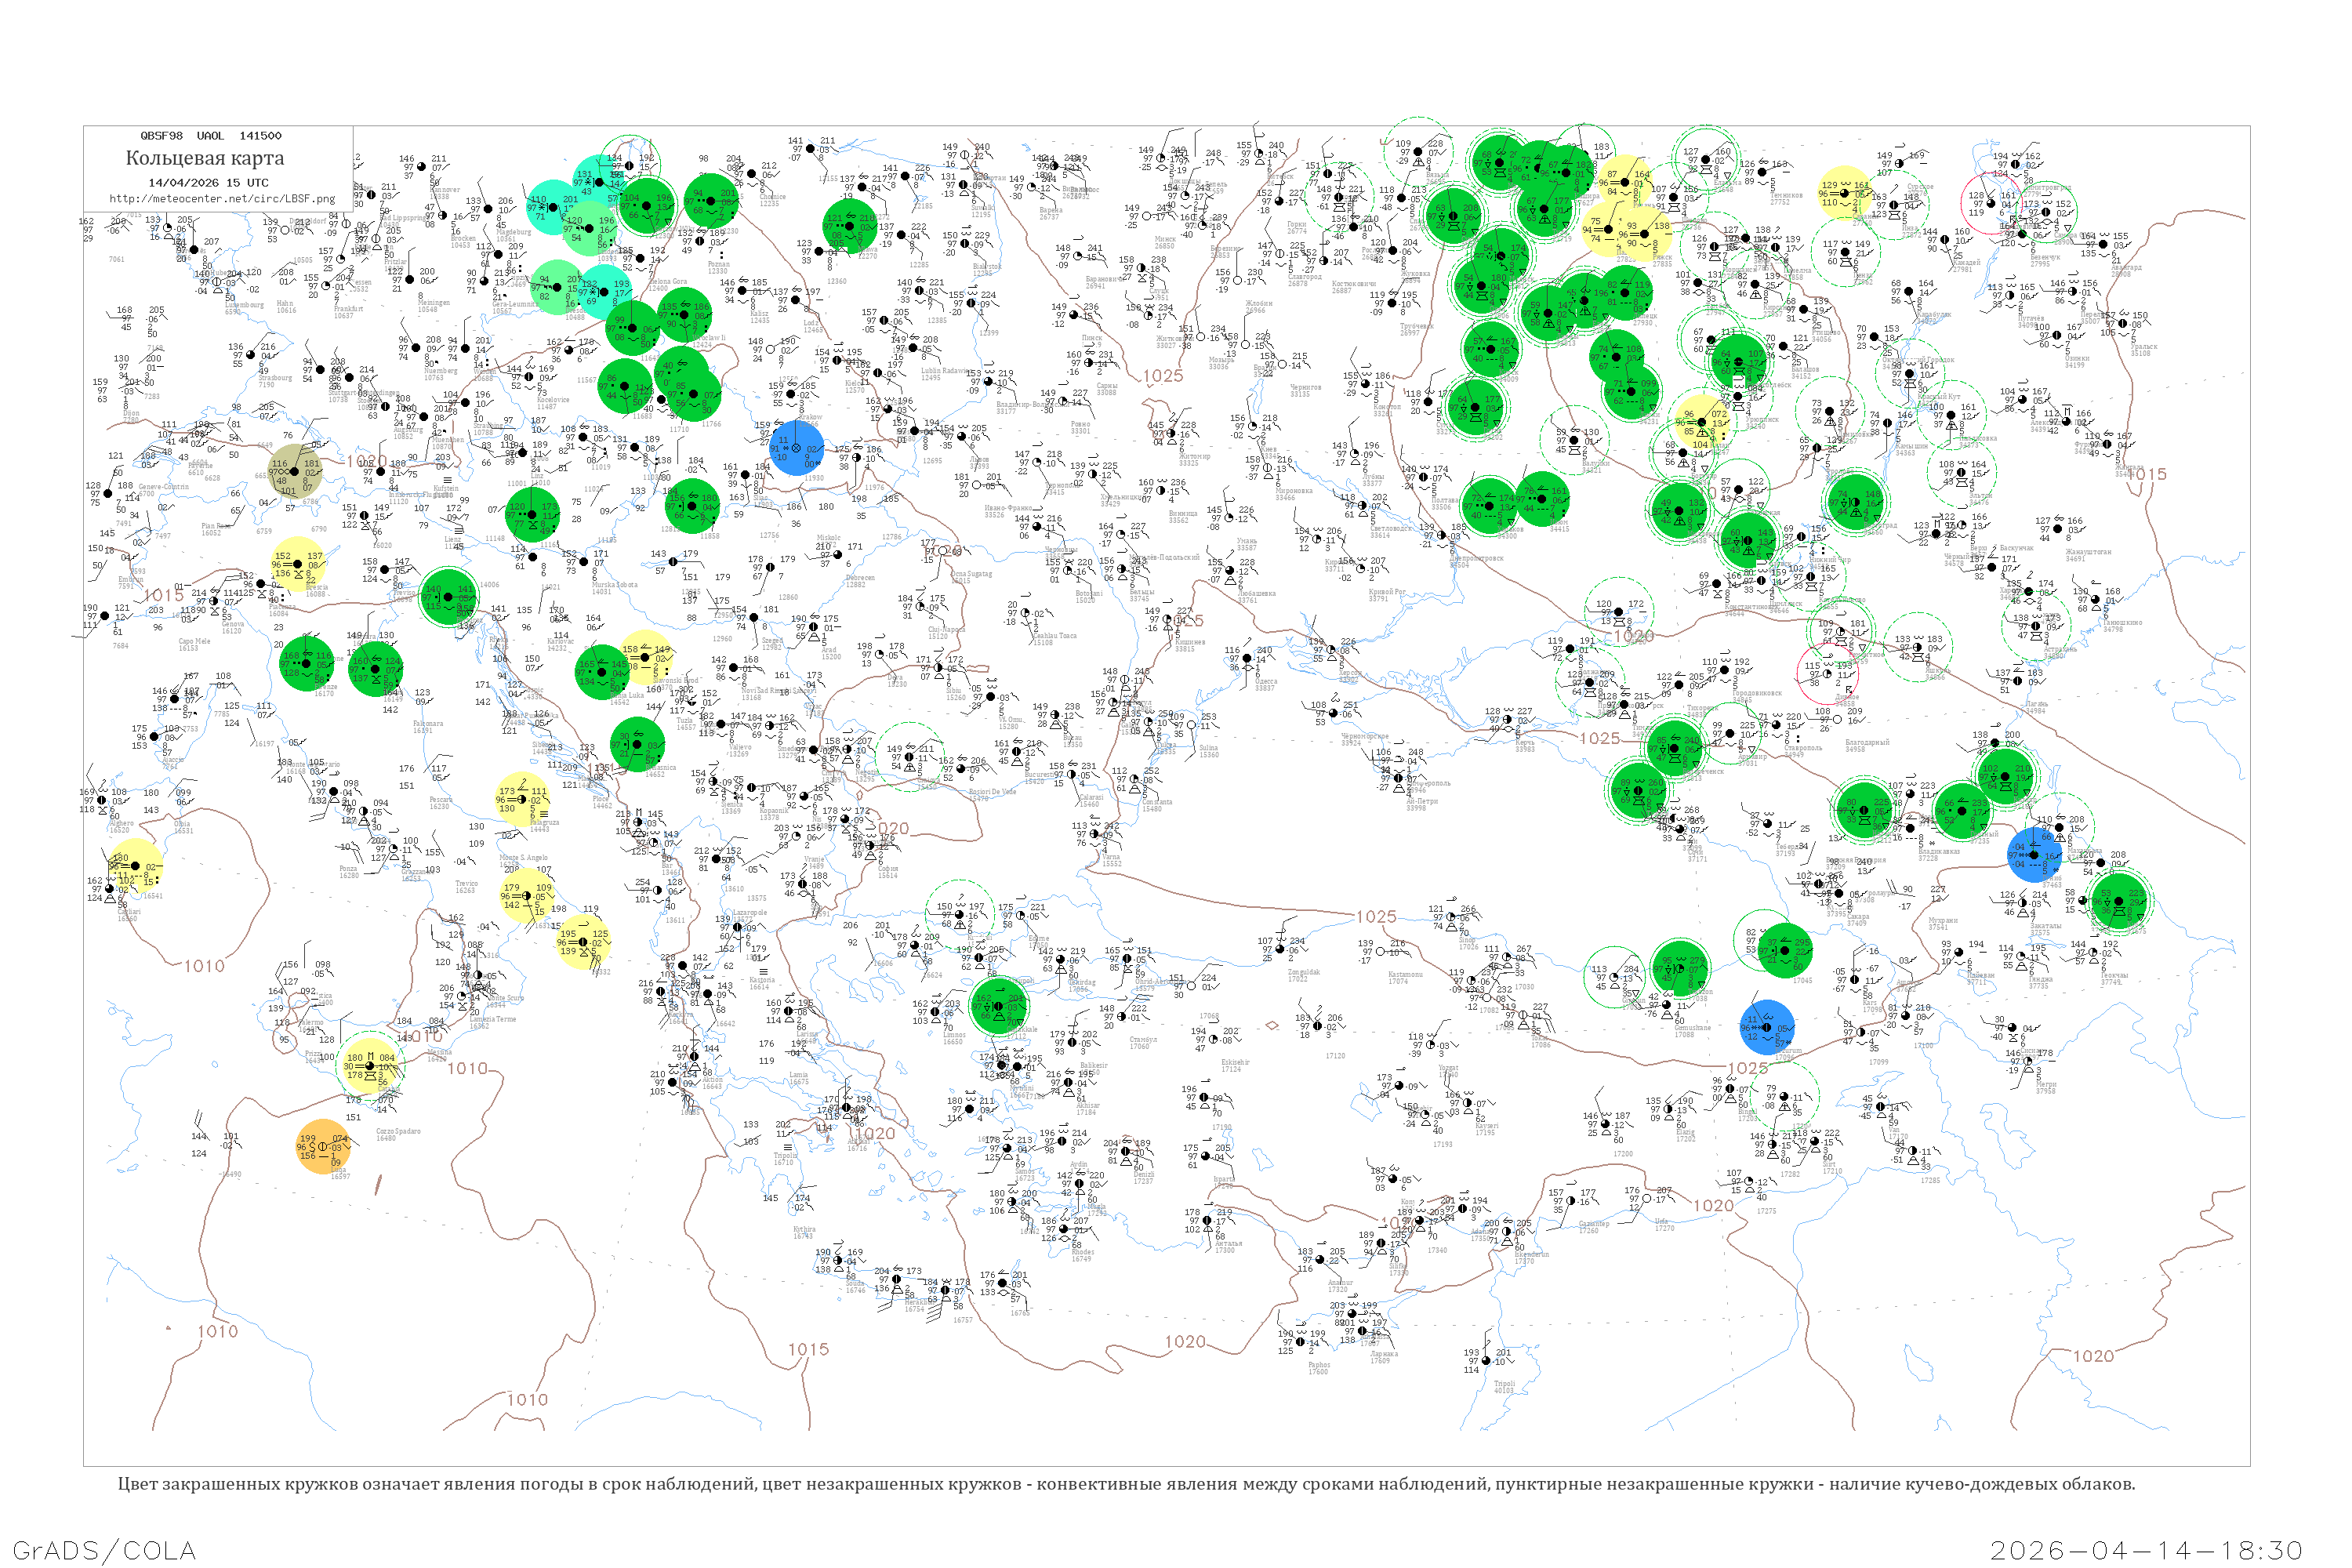Click the GrADS/COLA label
Viewport: 2352px width, 1568px height.
click(x=104, y=1550)
